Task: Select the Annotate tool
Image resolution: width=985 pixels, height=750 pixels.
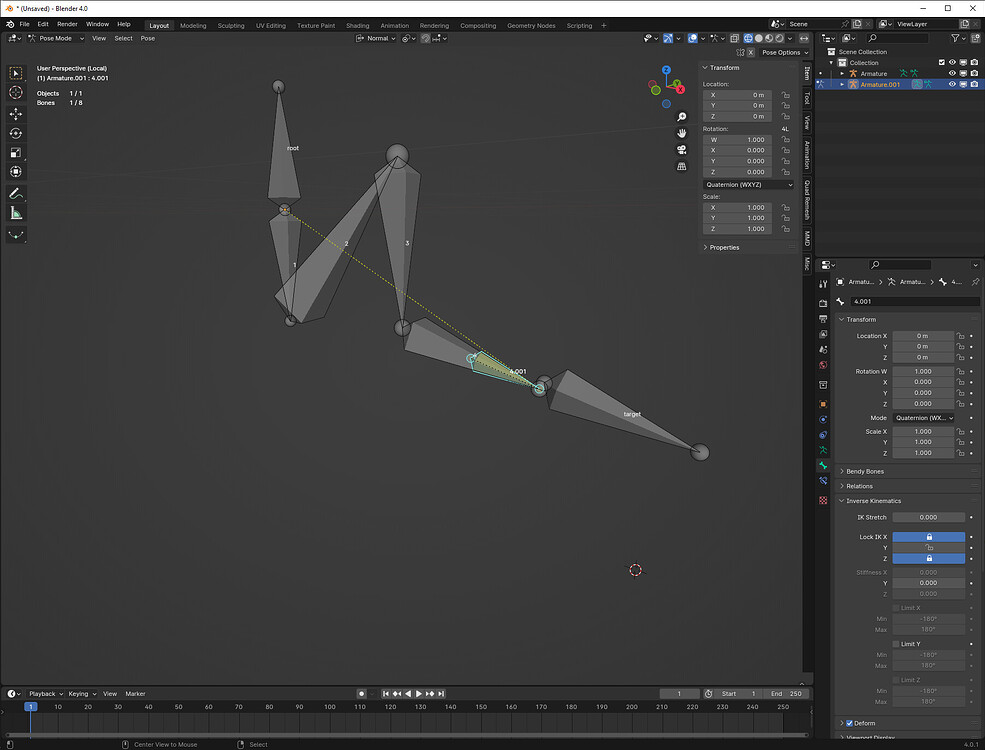Action: click(x=16, y=193)
